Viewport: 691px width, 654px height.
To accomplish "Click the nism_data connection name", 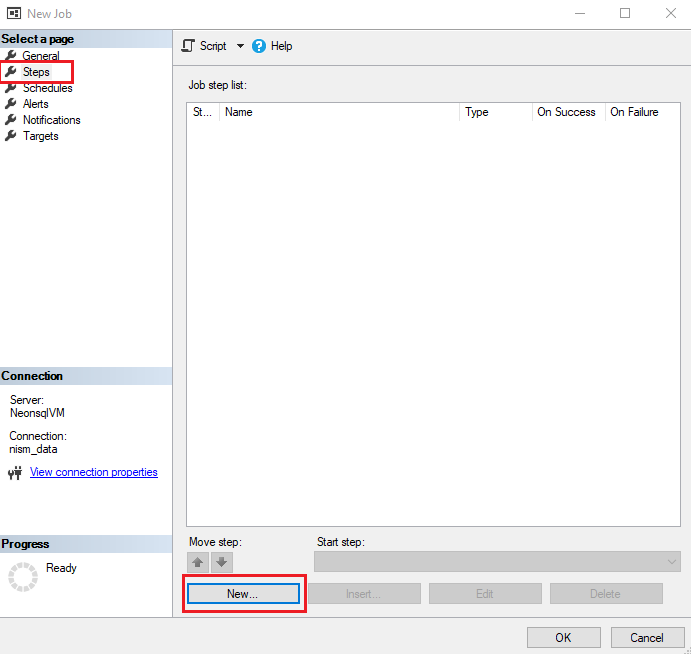I will (x=33, y=449).
